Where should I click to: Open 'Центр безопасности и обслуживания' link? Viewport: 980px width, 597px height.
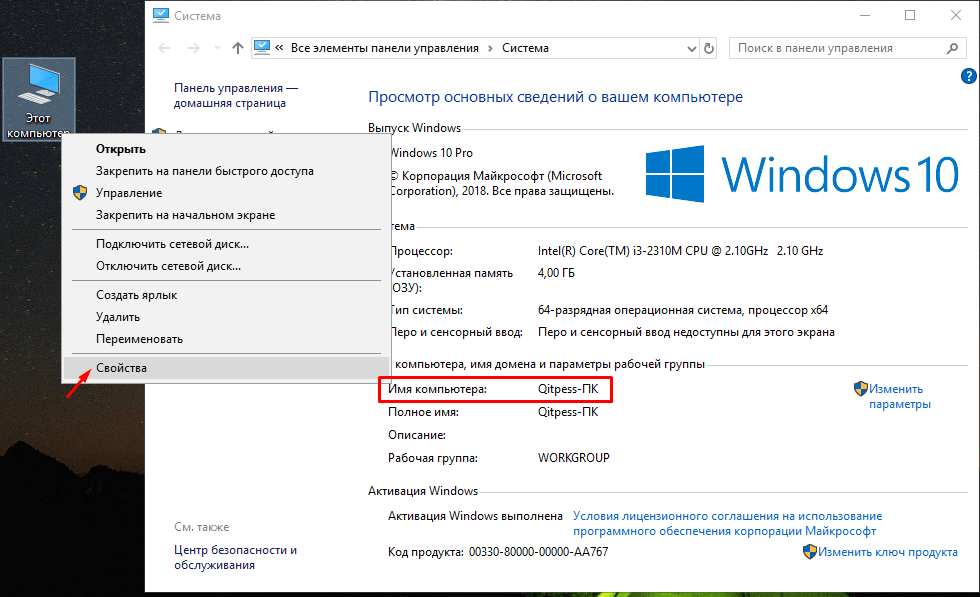pyautogui.click(x=235, y=557)
